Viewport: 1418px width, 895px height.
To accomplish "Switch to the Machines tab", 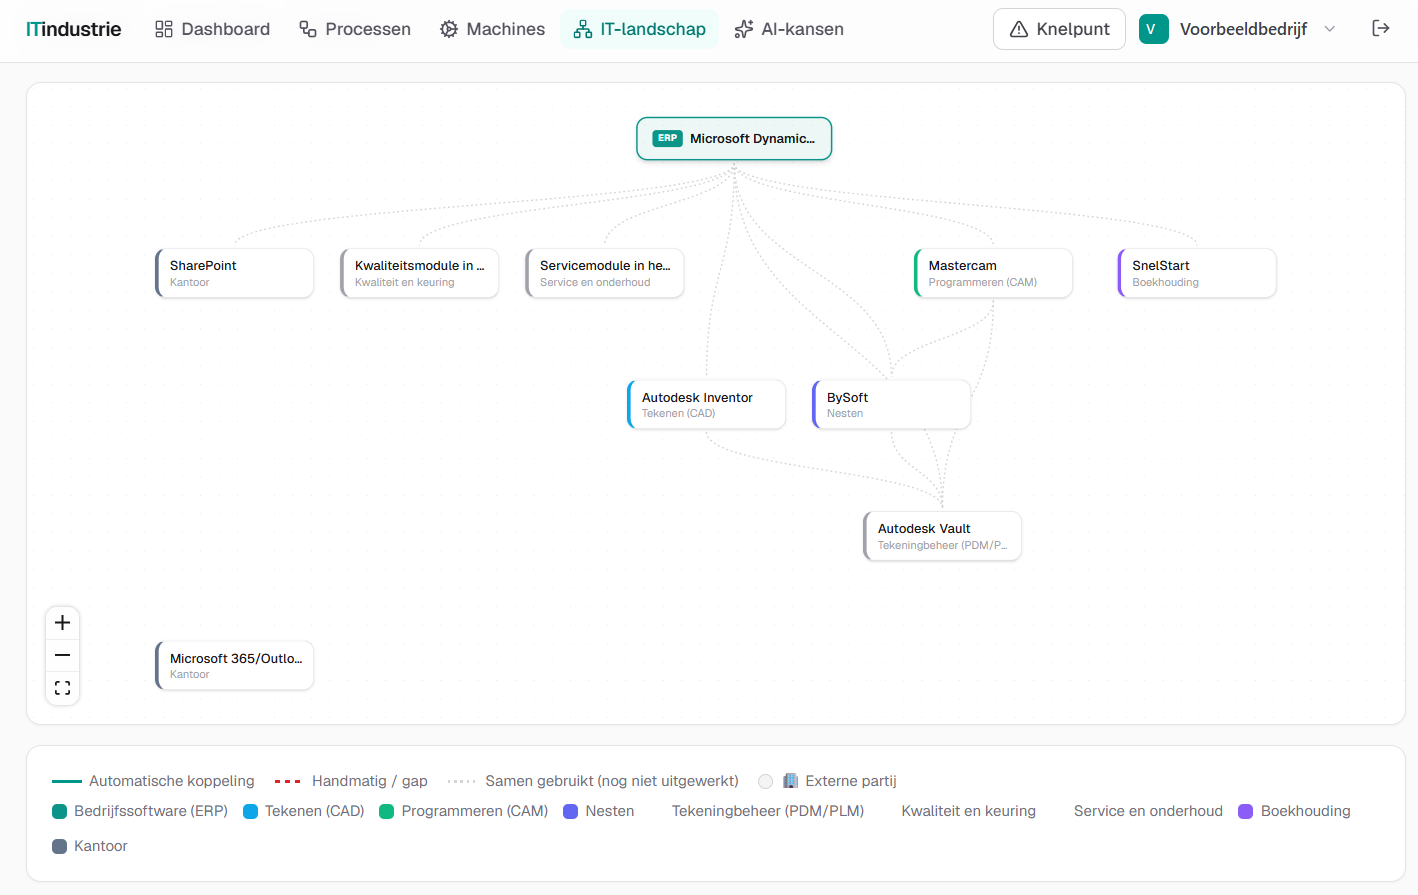I will click(492, 29).
